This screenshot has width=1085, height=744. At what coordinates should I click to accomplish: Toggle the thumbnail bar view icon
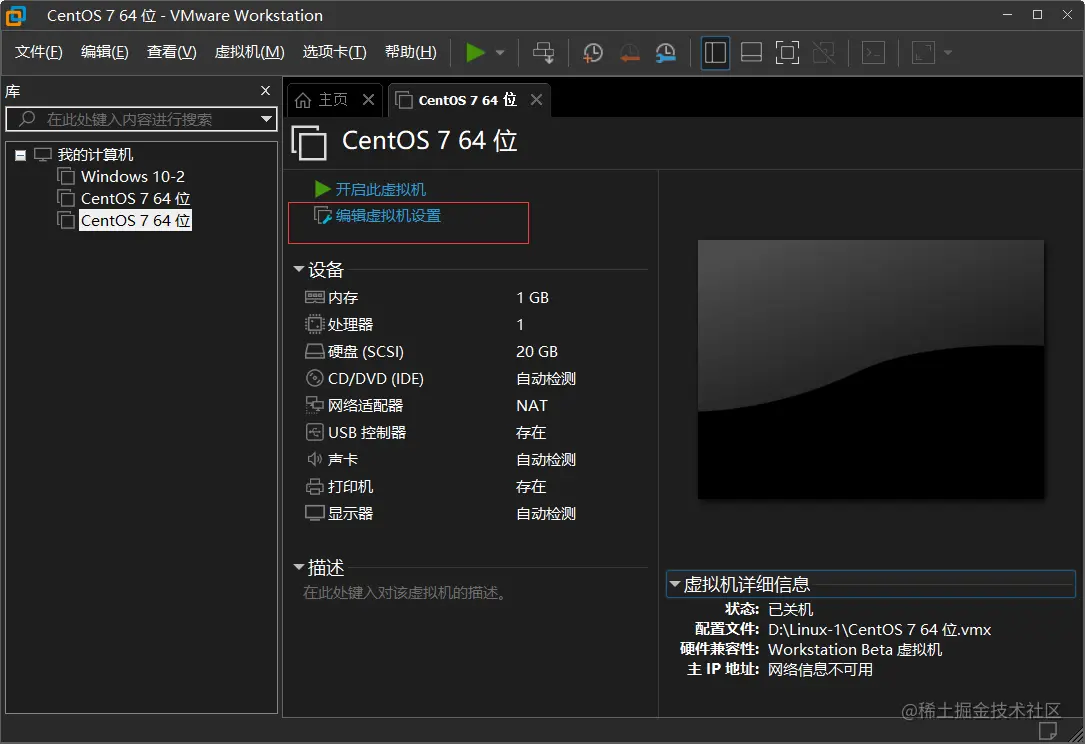tap(751, 53)
